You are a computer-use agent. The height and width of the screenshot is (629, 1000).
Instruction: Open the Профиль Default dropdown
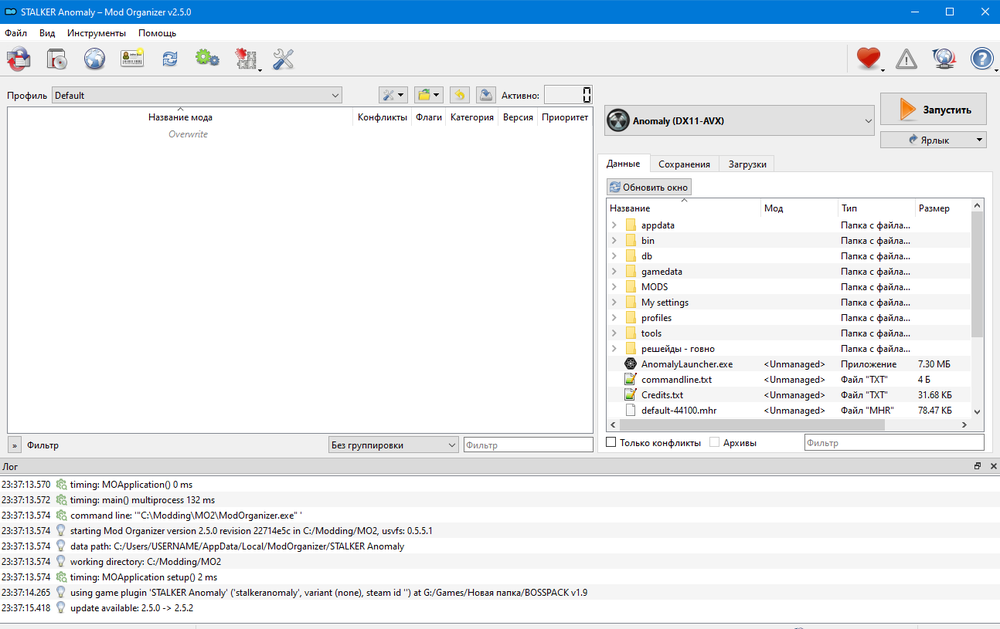[196, 95]
